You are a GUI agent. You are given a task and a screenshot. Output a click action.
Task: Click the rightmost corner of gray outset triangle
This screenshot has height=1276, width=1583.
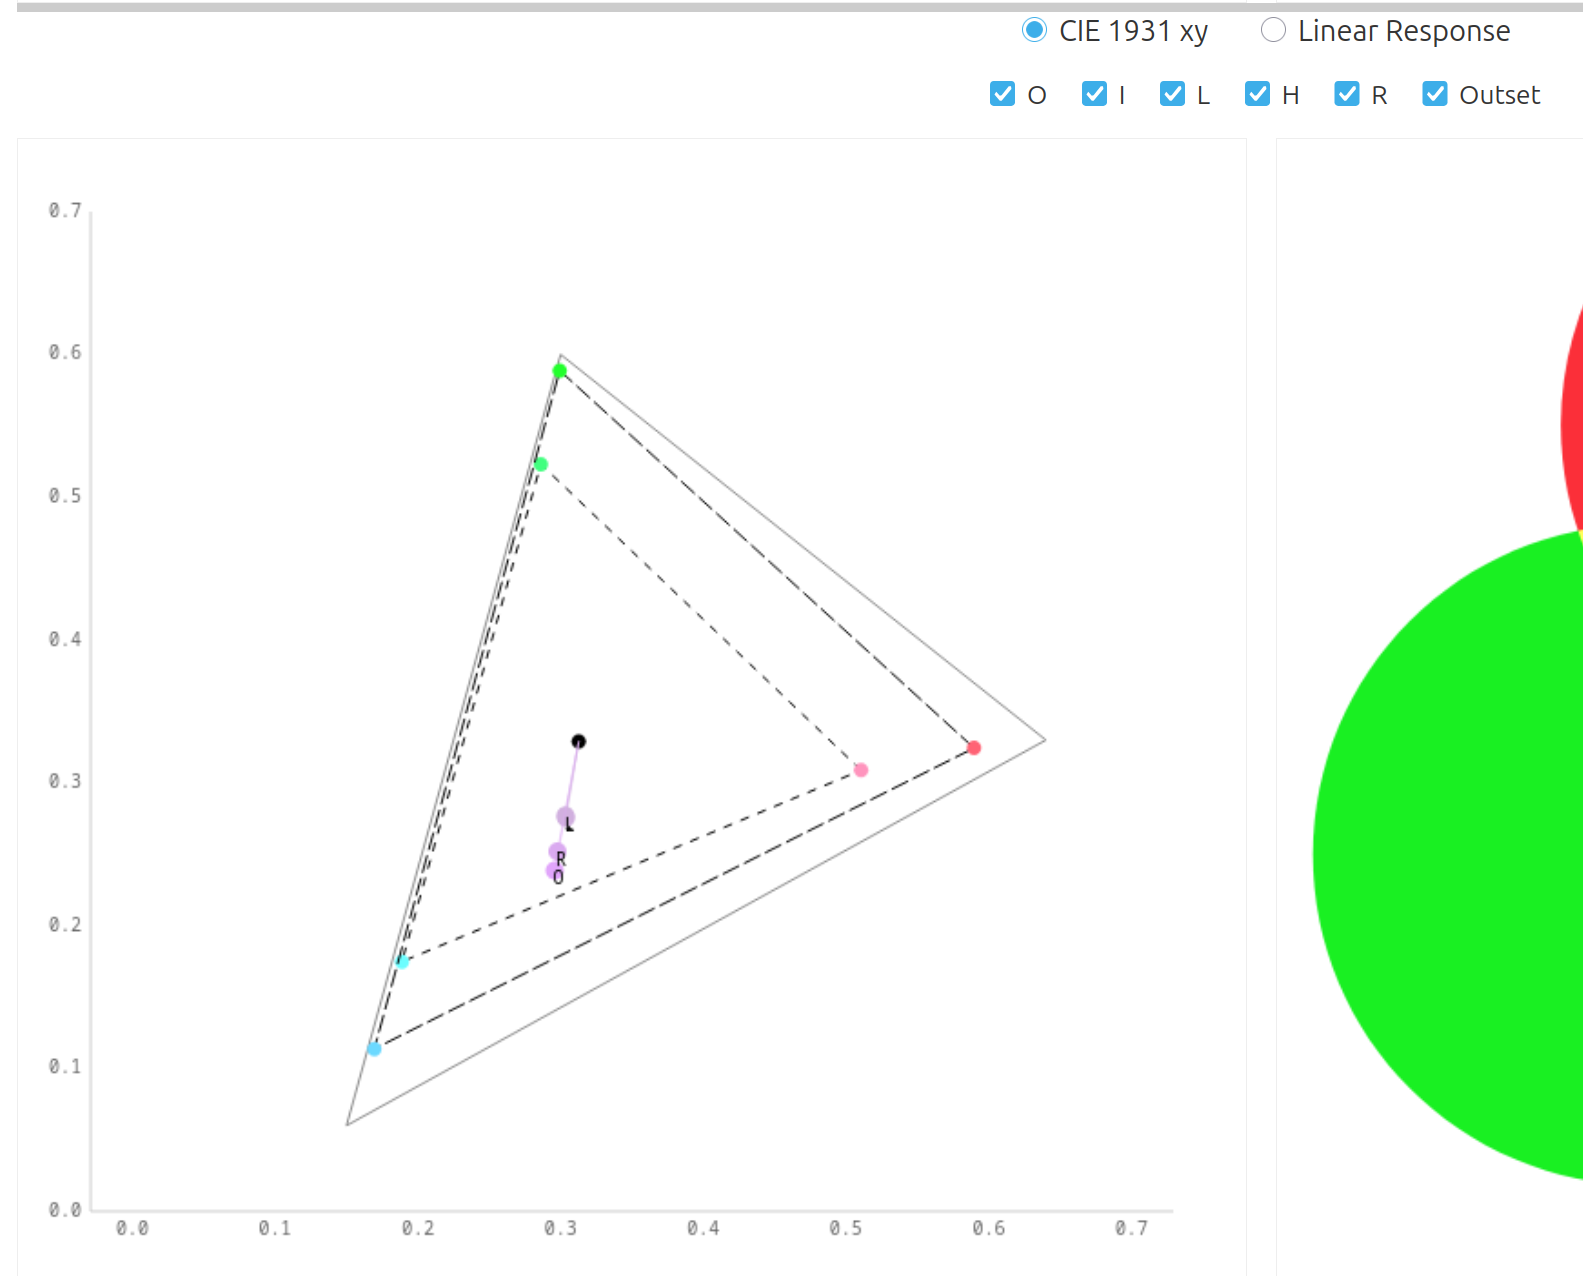point(1045,740)
